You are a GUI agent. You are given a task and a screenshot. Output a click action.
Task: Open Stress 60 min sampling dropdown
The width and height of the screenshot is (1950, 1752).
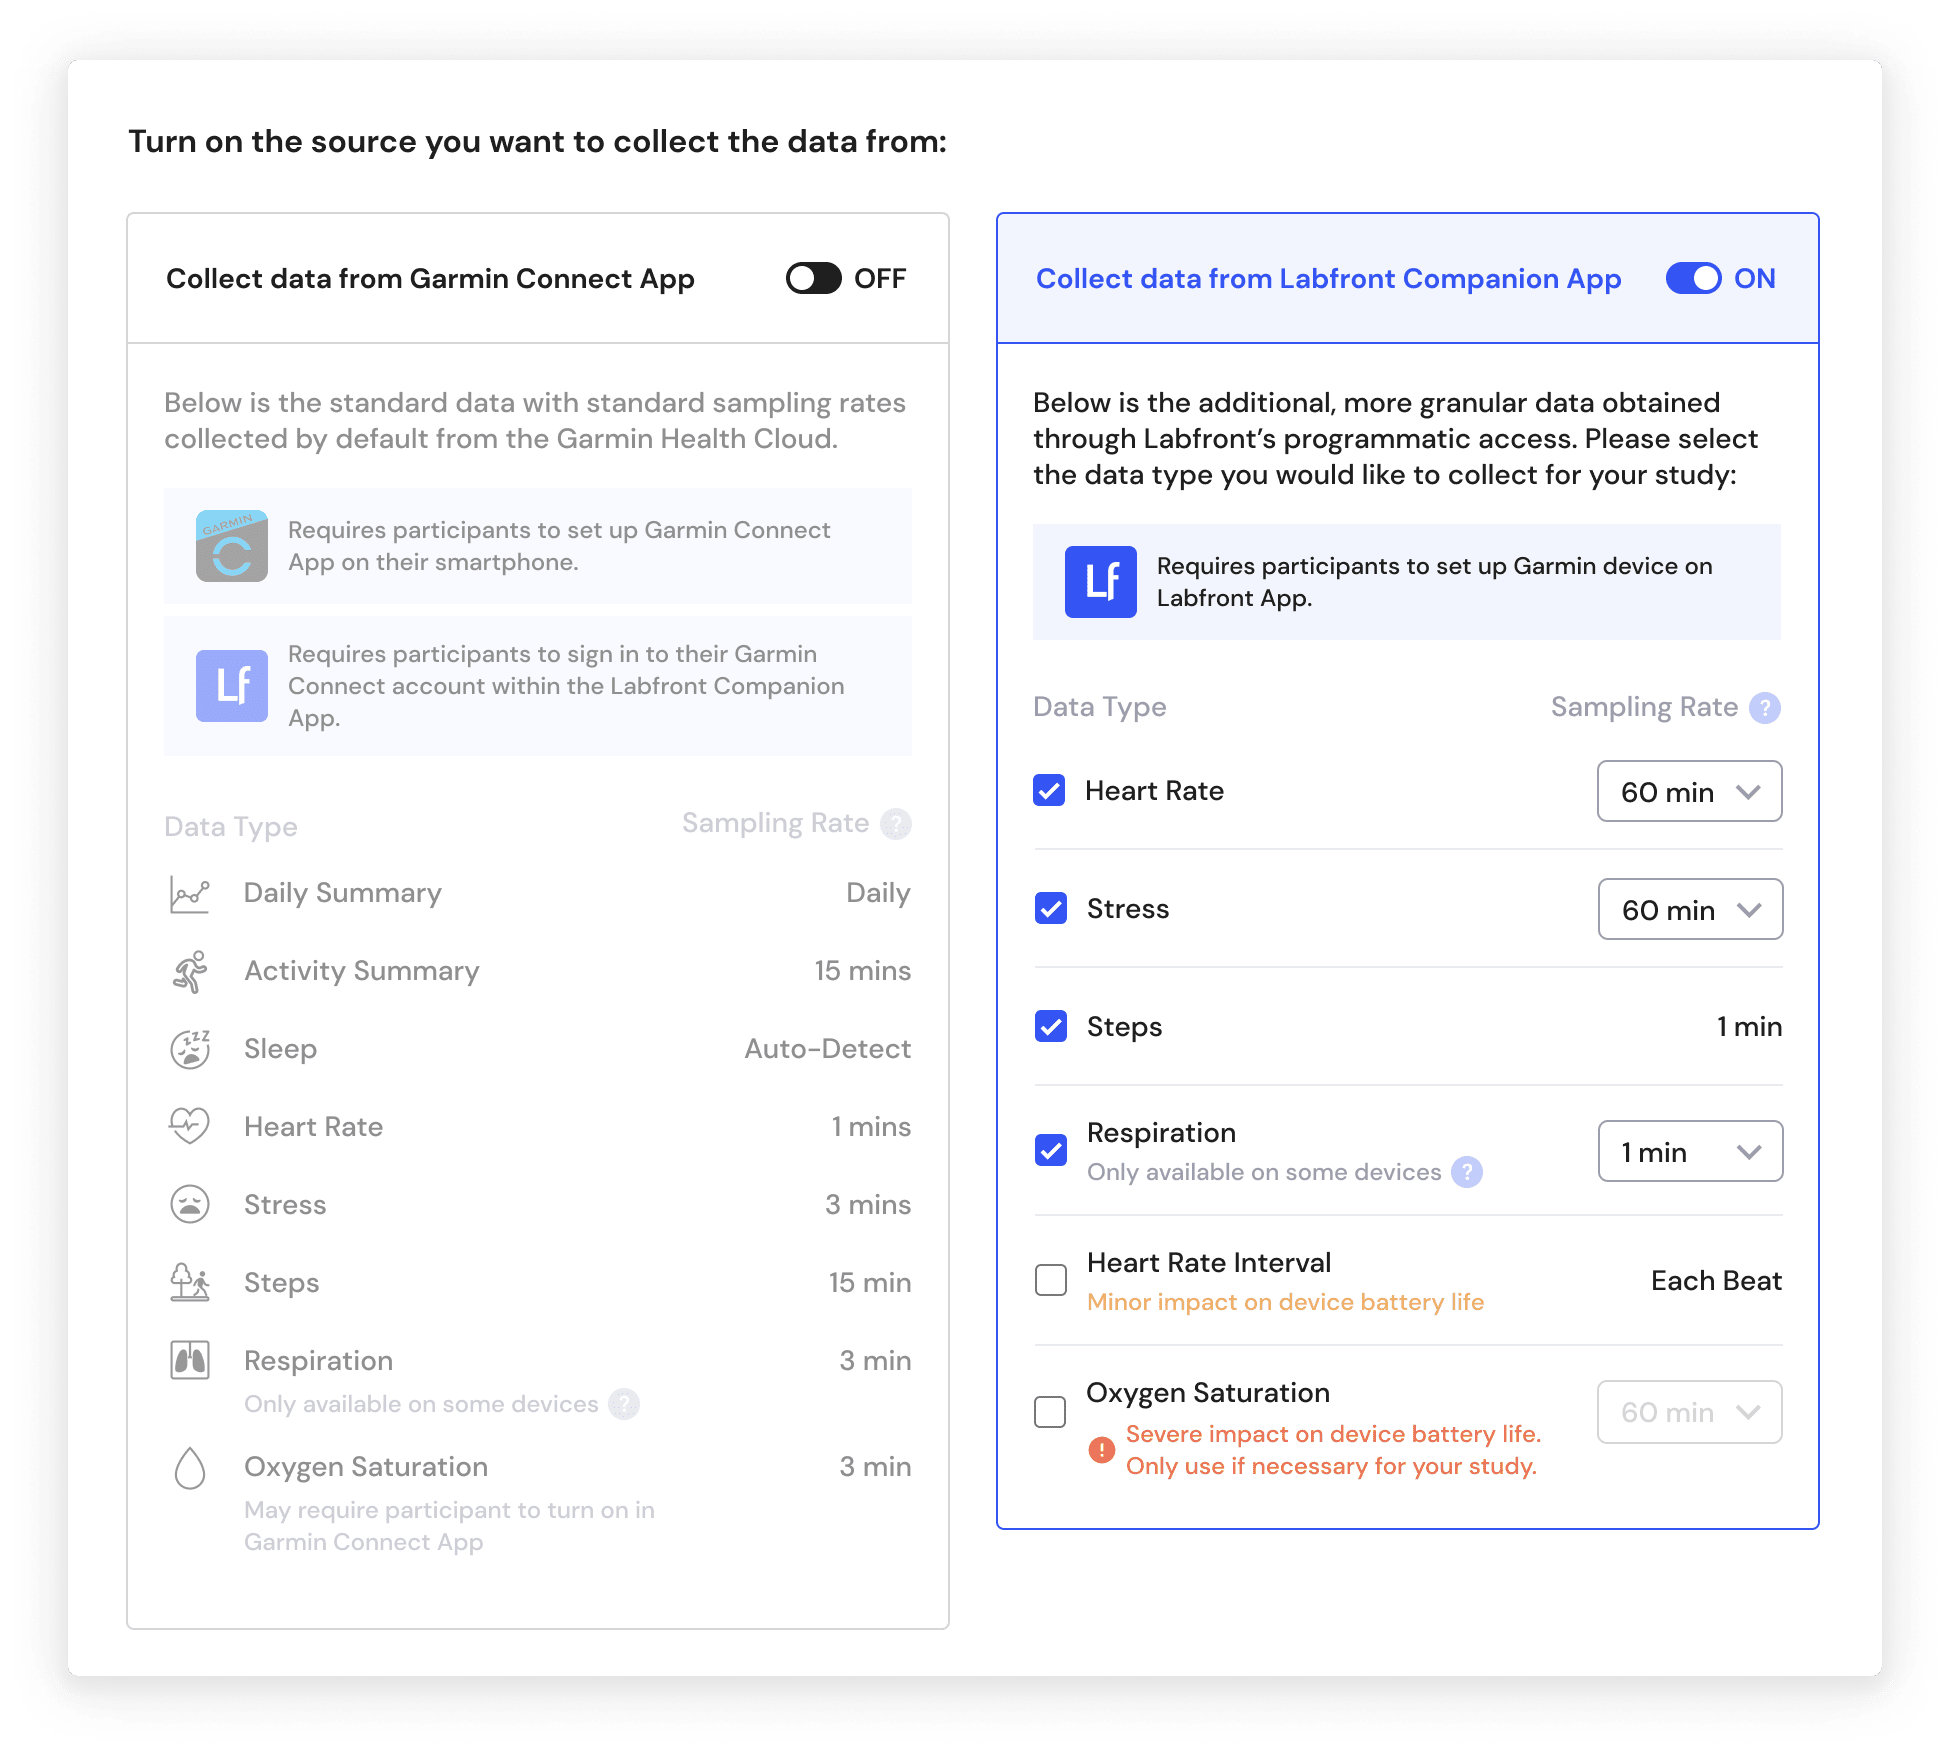point(1689,910)
